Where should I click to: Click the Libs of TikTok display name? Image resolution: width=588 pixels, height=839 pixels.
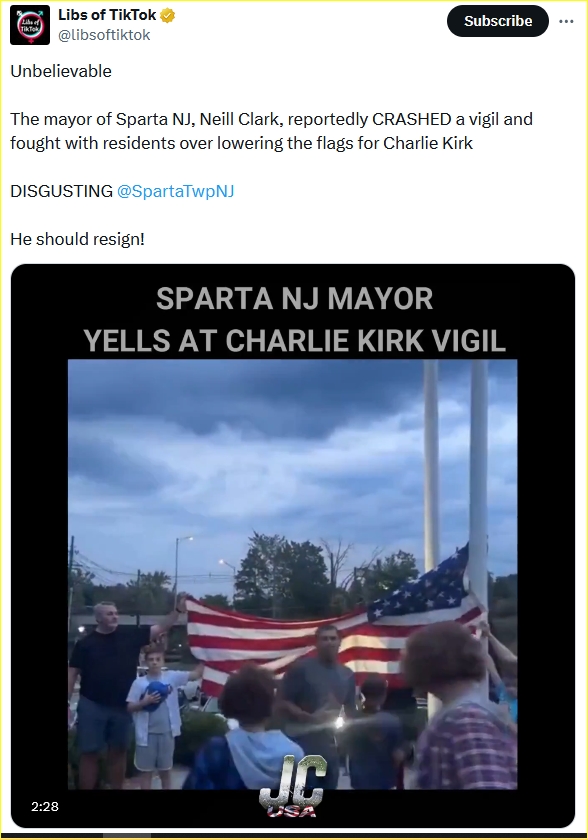click(107, 16)
